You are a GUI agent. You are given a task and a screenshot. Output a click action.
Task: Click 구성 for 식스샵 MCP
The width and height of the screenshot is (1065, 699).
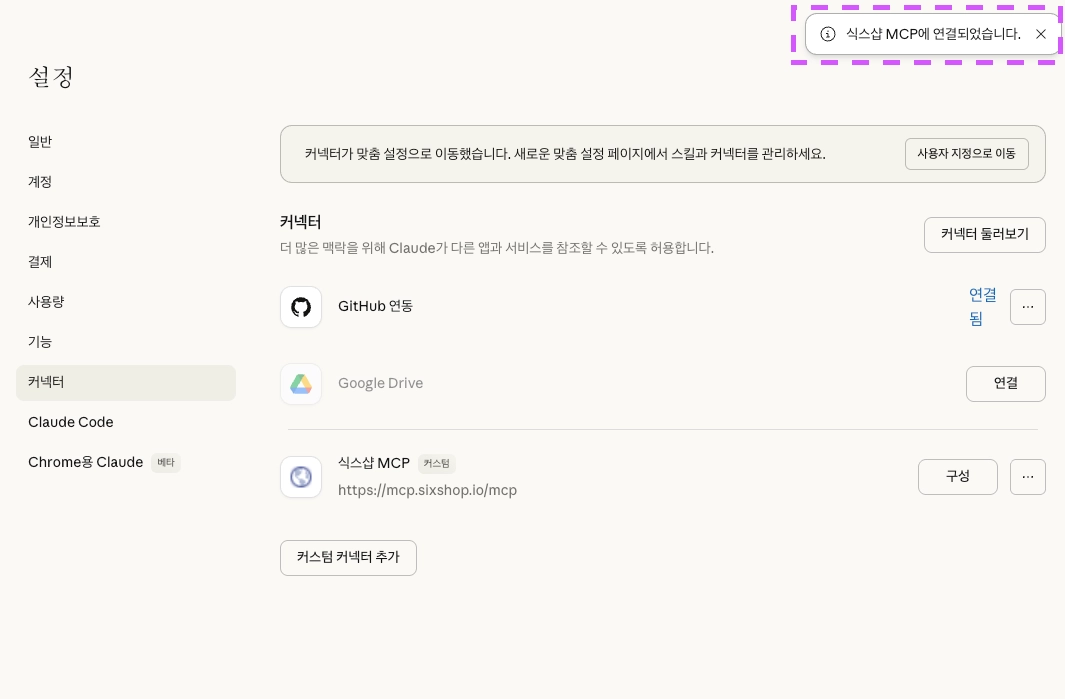[957, 477]
